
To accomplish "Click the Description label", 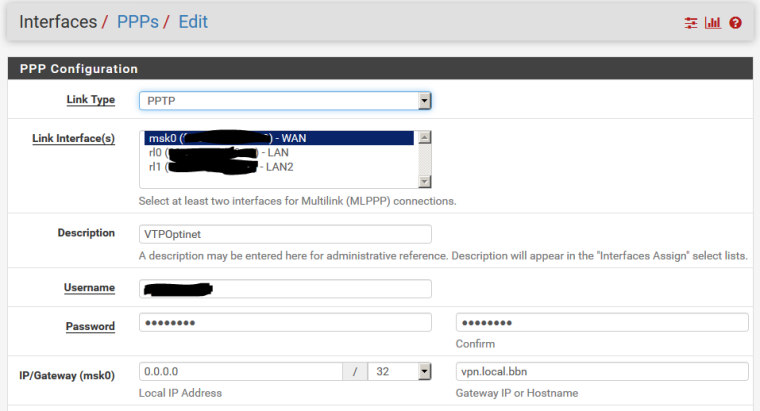I will (x=86, y=233).
